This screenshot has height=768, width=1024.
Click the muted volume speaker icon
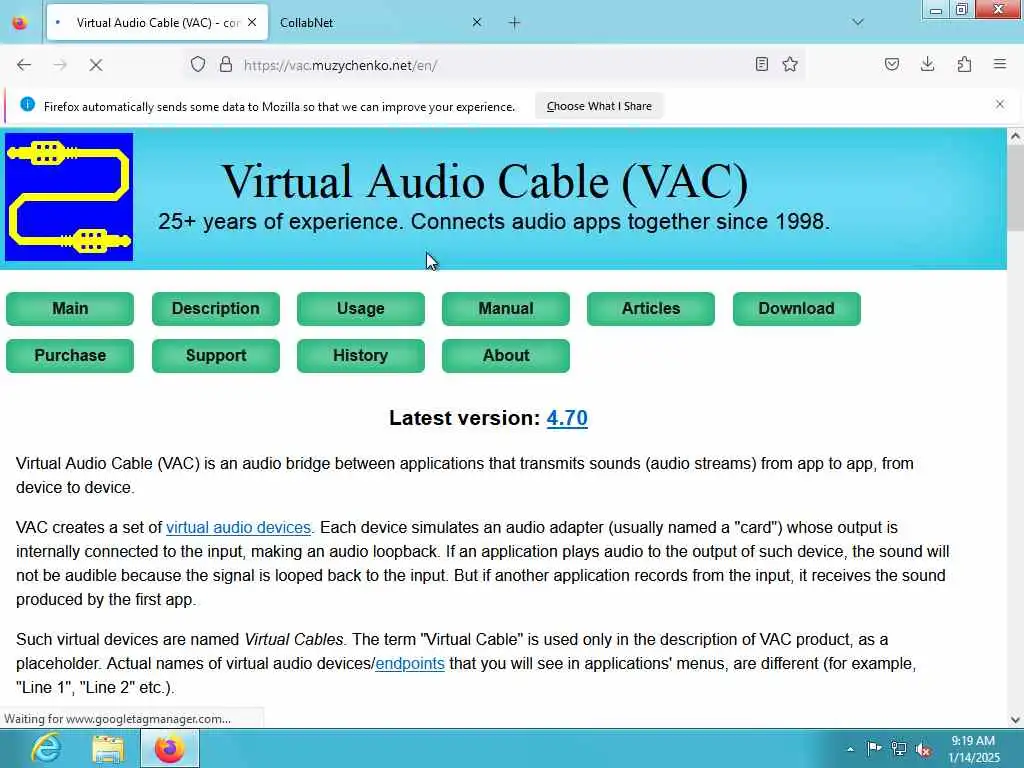(x=923, y=749)
